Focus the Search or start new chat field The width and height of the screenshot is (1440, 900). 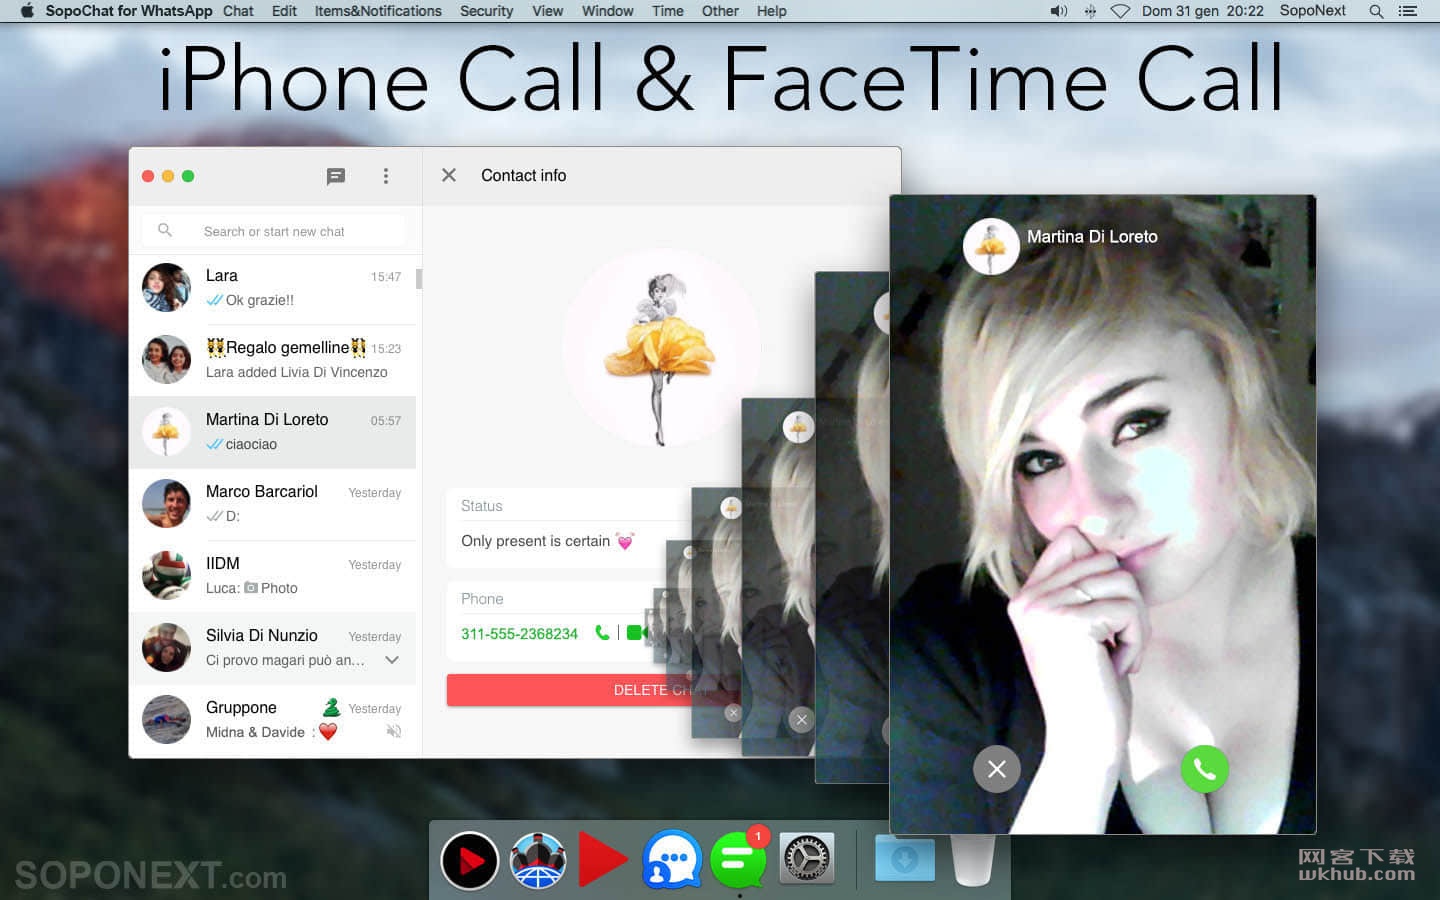click(x=274, y=231)
